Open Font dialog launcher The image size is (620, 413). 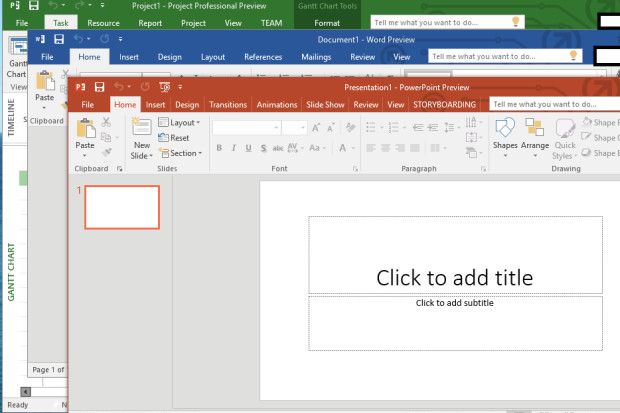pos(355,169)
